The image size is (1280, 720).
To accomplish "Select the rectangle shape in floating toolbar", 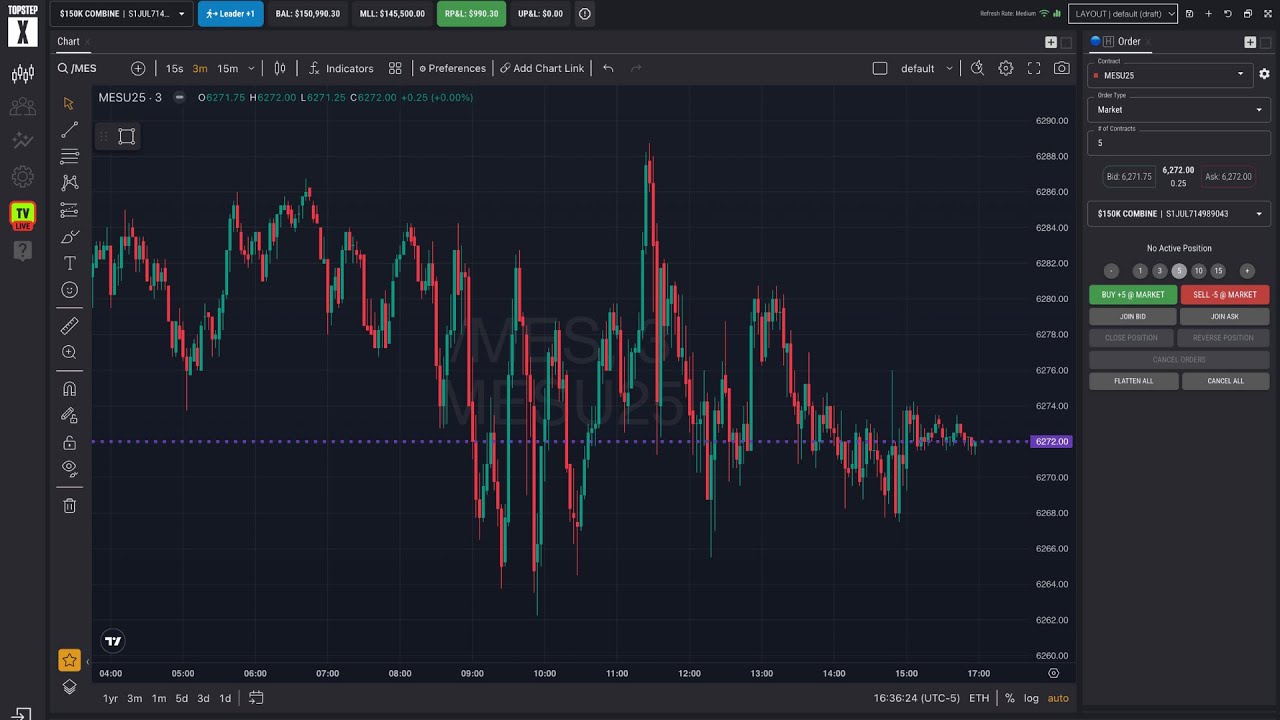I will (x=126, y=137).
